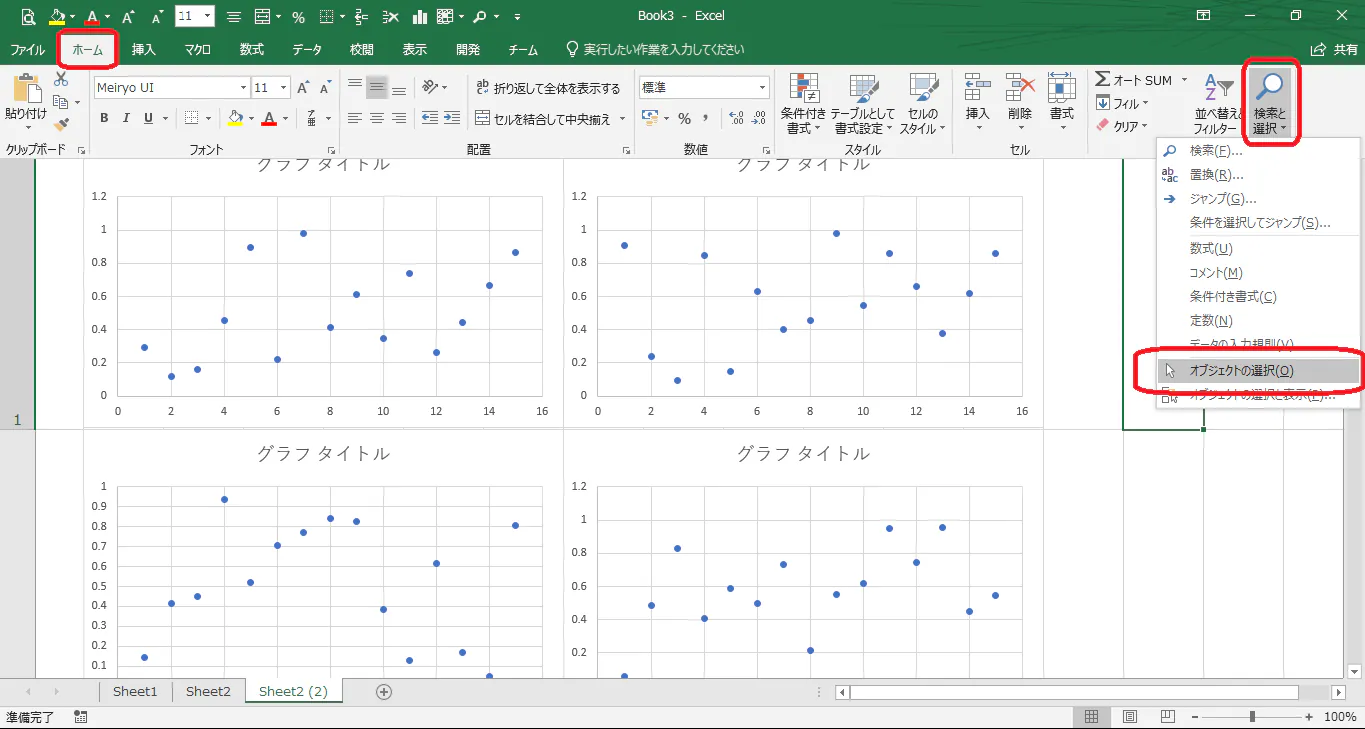This screenshot has width=1365, height=729.
Task: Expand the Font group dialog launcher
Action: (x=333, y=150)
